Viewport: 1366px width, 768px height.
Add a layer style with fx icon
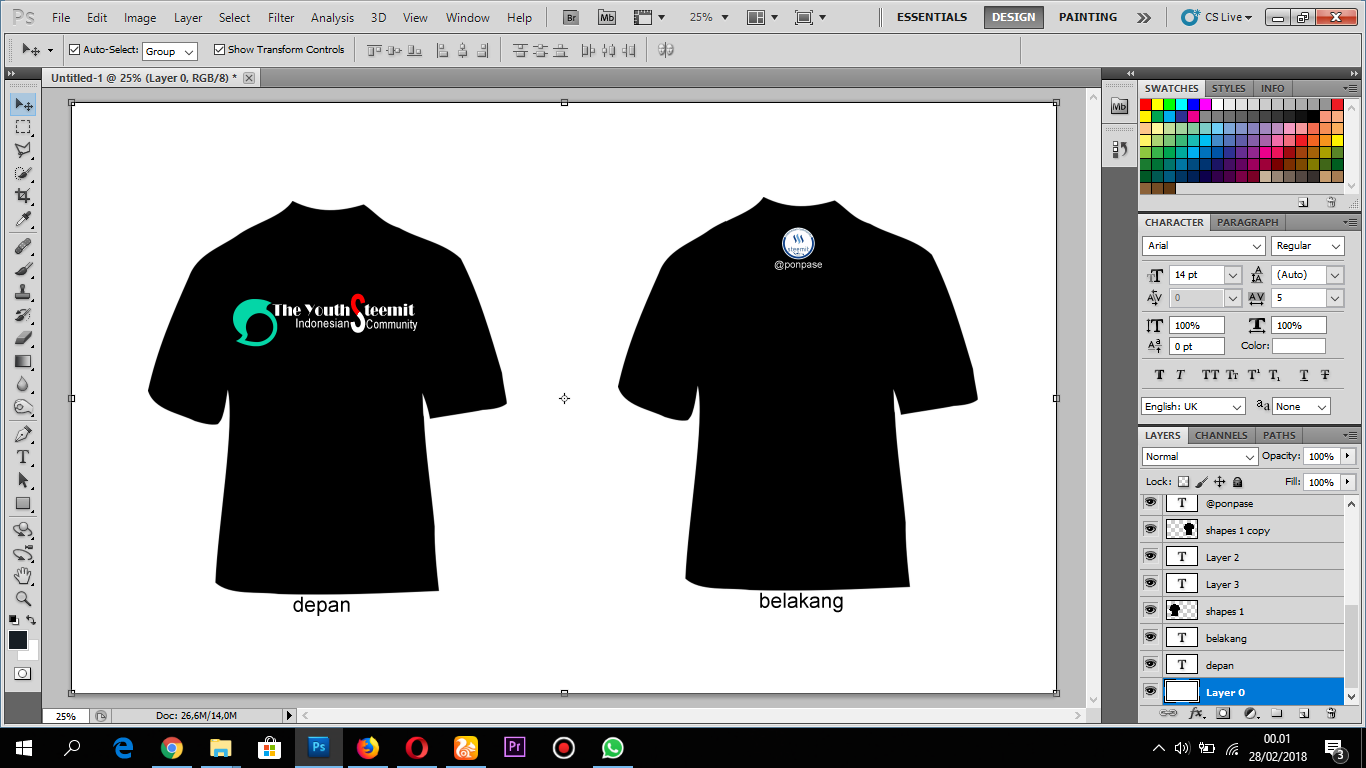(1196, 713)
